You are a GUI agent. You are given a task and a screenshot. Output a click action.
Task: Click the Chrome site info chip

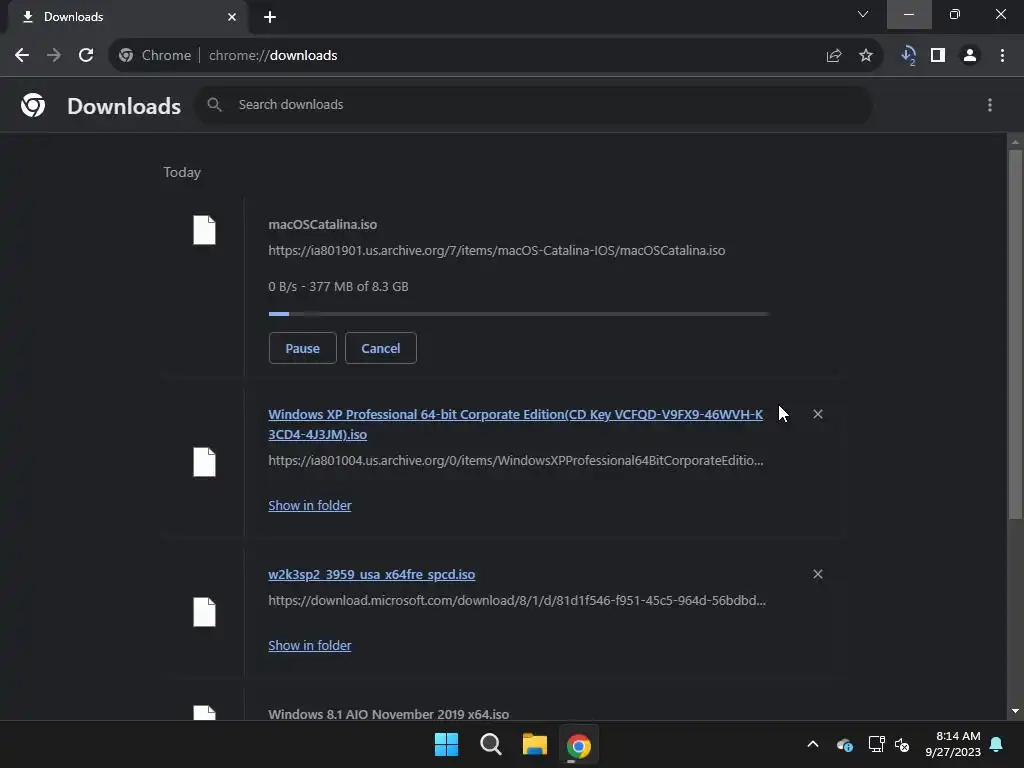(155, 56)
